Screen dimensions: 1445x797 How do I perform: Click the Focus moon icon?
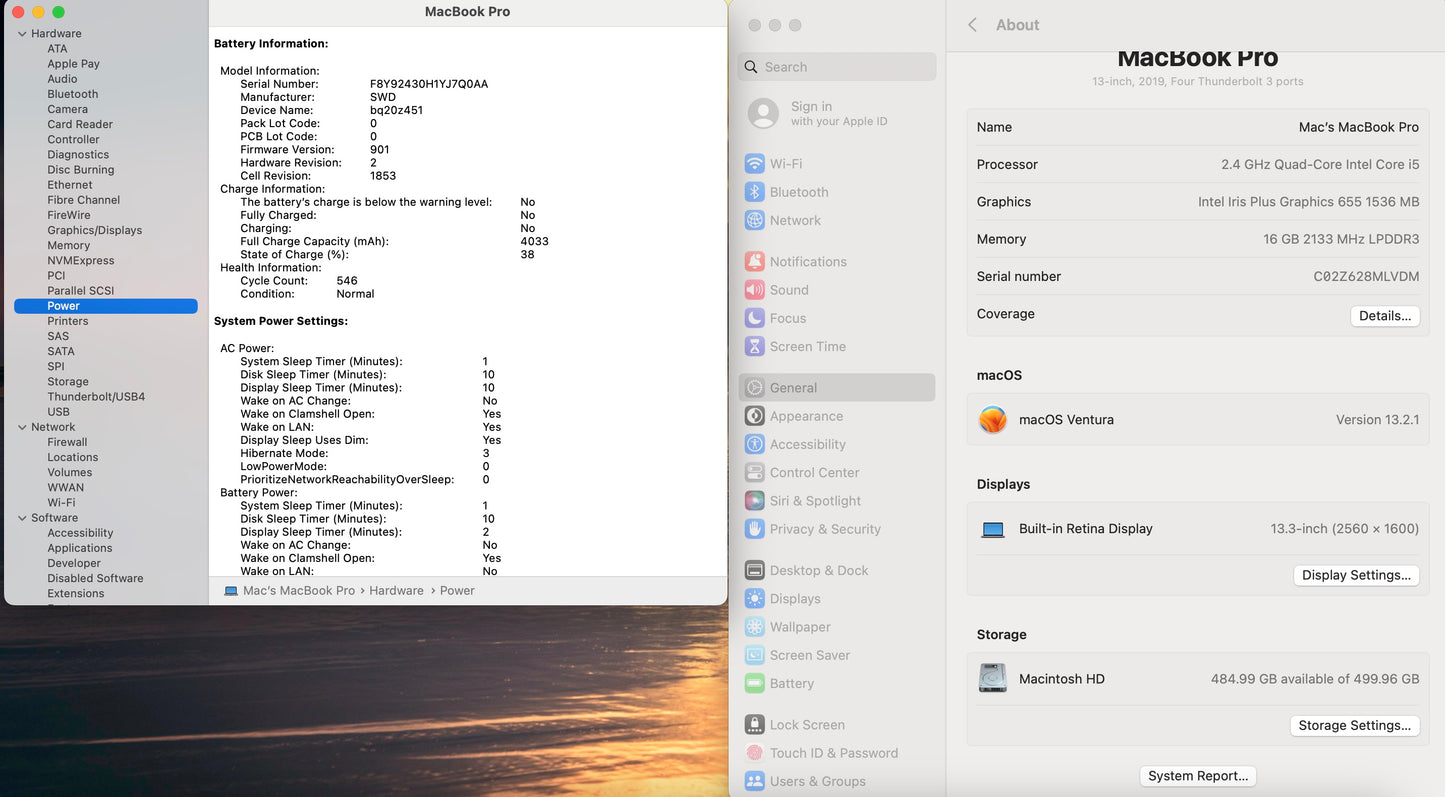[755, 318]
